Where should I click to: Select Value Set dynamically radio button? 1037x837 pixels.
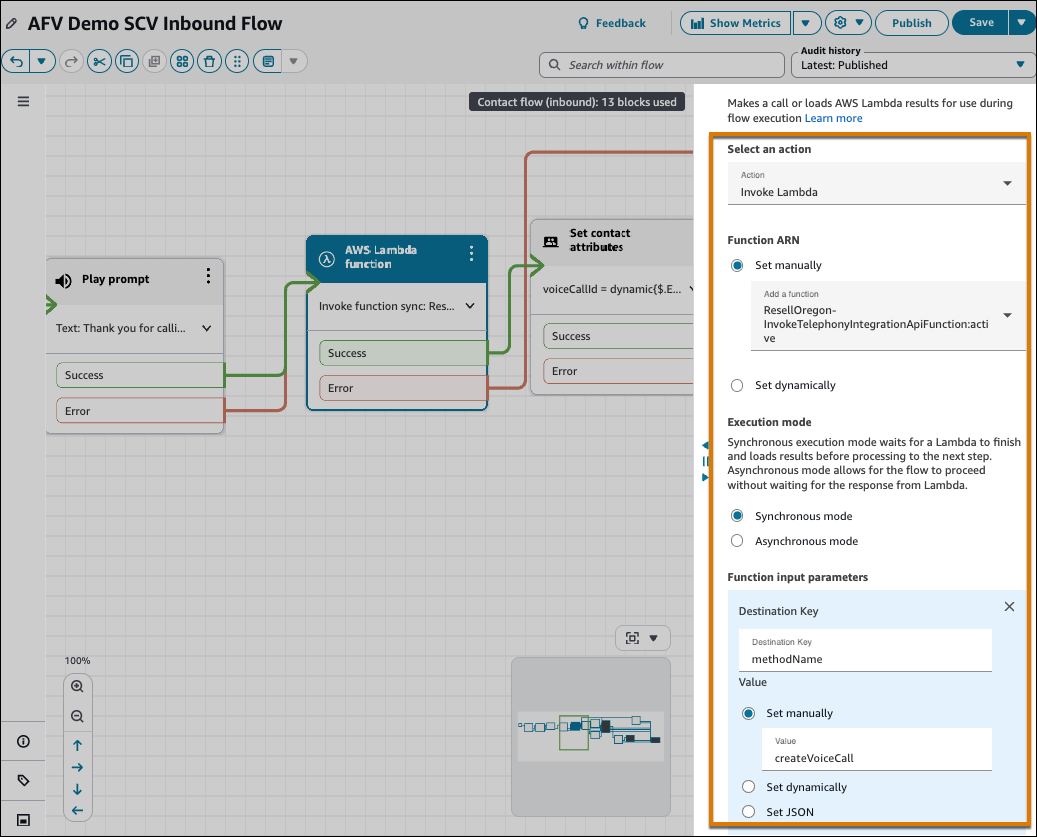point(748,787)
